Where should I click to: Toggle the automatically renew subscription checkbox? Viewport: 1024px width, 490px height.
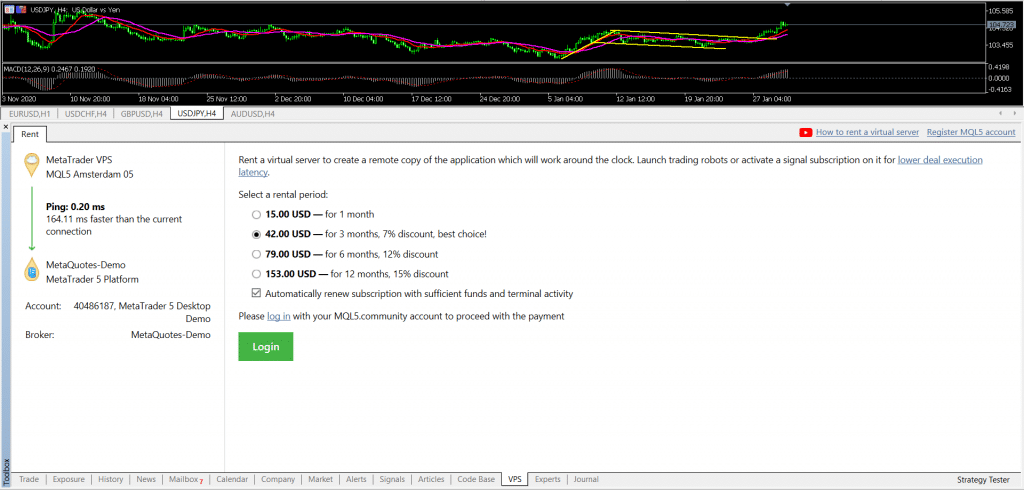point(256,294)
